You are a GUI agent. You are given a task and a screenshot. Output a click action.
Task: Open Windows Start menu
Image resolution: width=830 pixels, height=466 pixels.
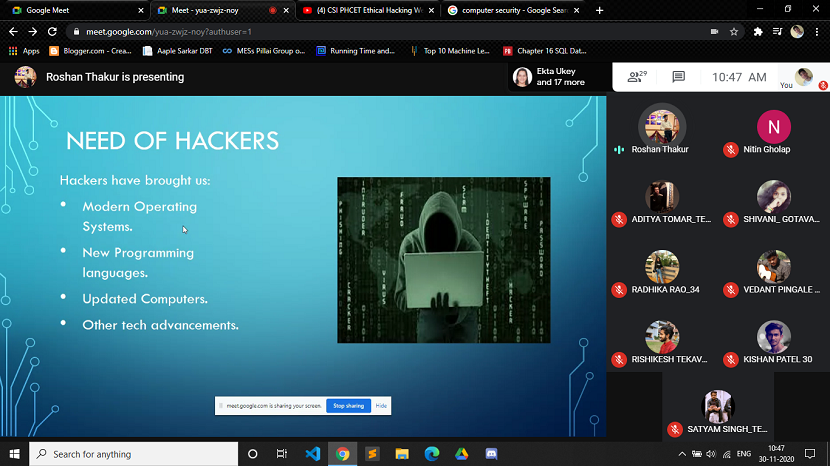coord(14,454)
